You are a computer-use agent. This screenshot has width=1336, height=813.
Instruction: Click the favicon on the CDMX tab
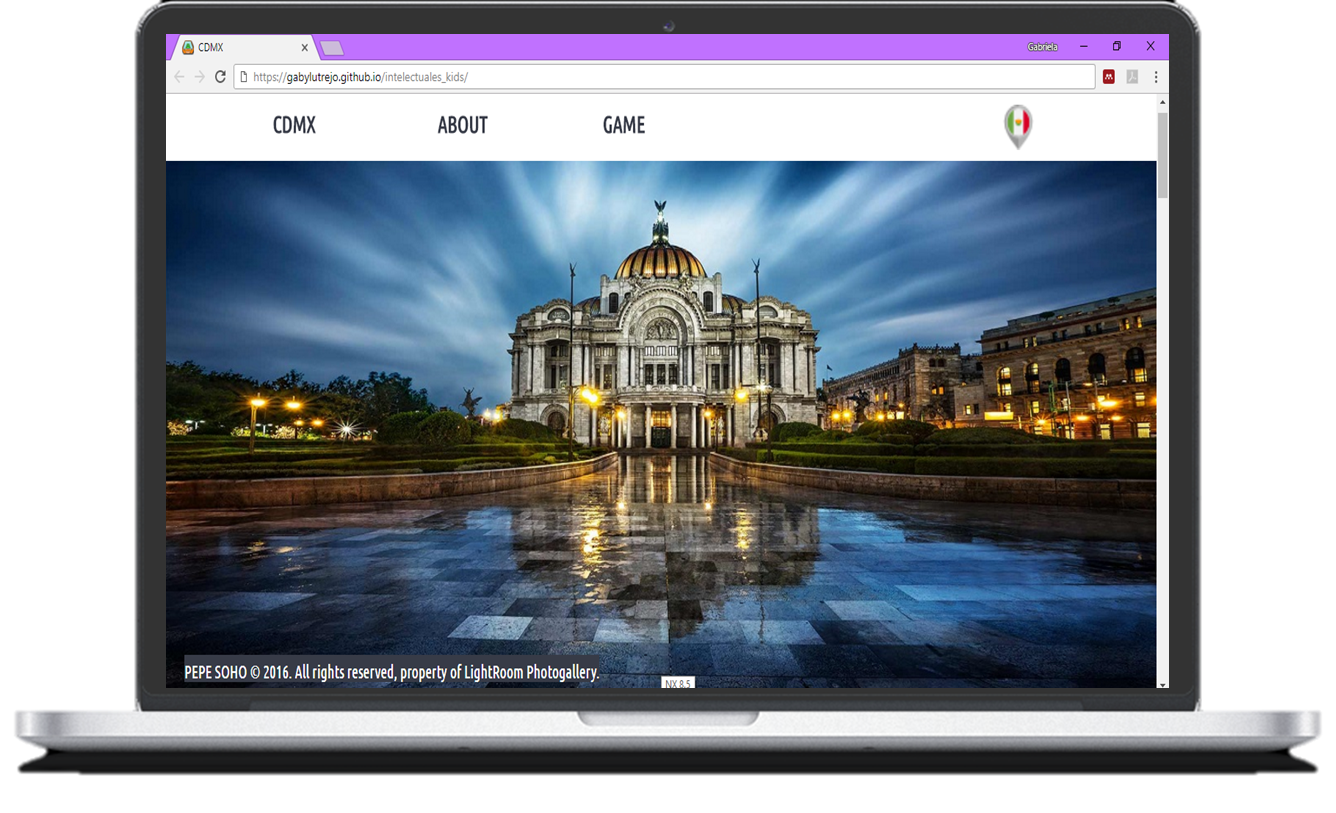[187, 48]
